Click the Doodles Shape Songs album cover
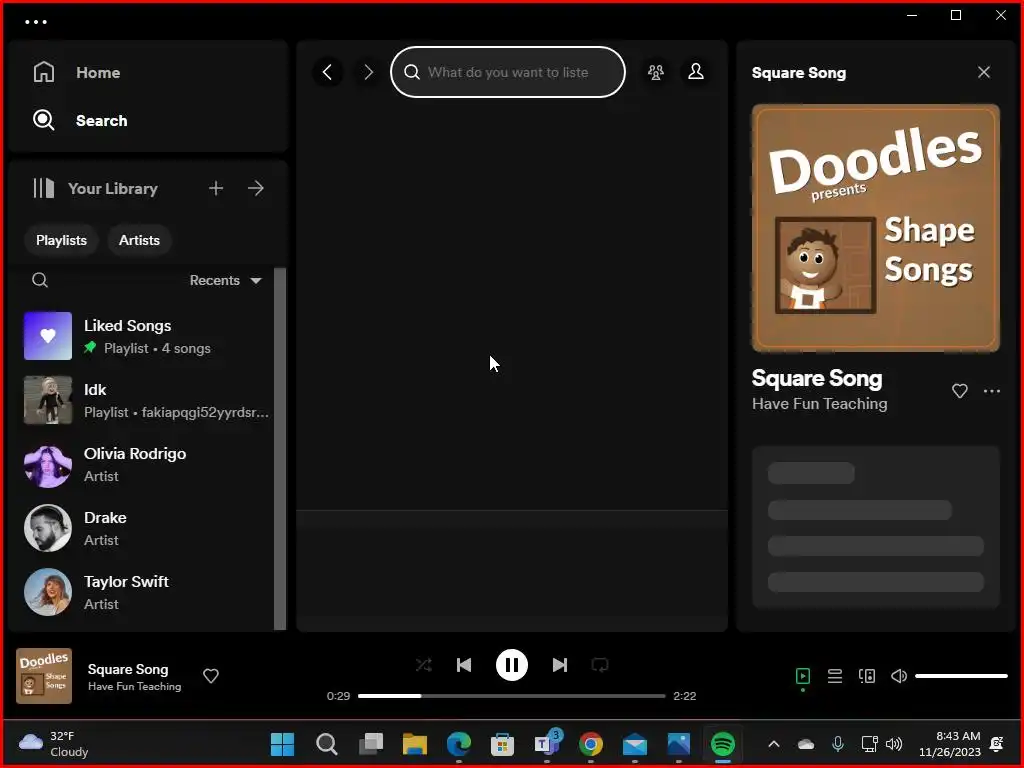1024x768 pixels. coord(876,228)
